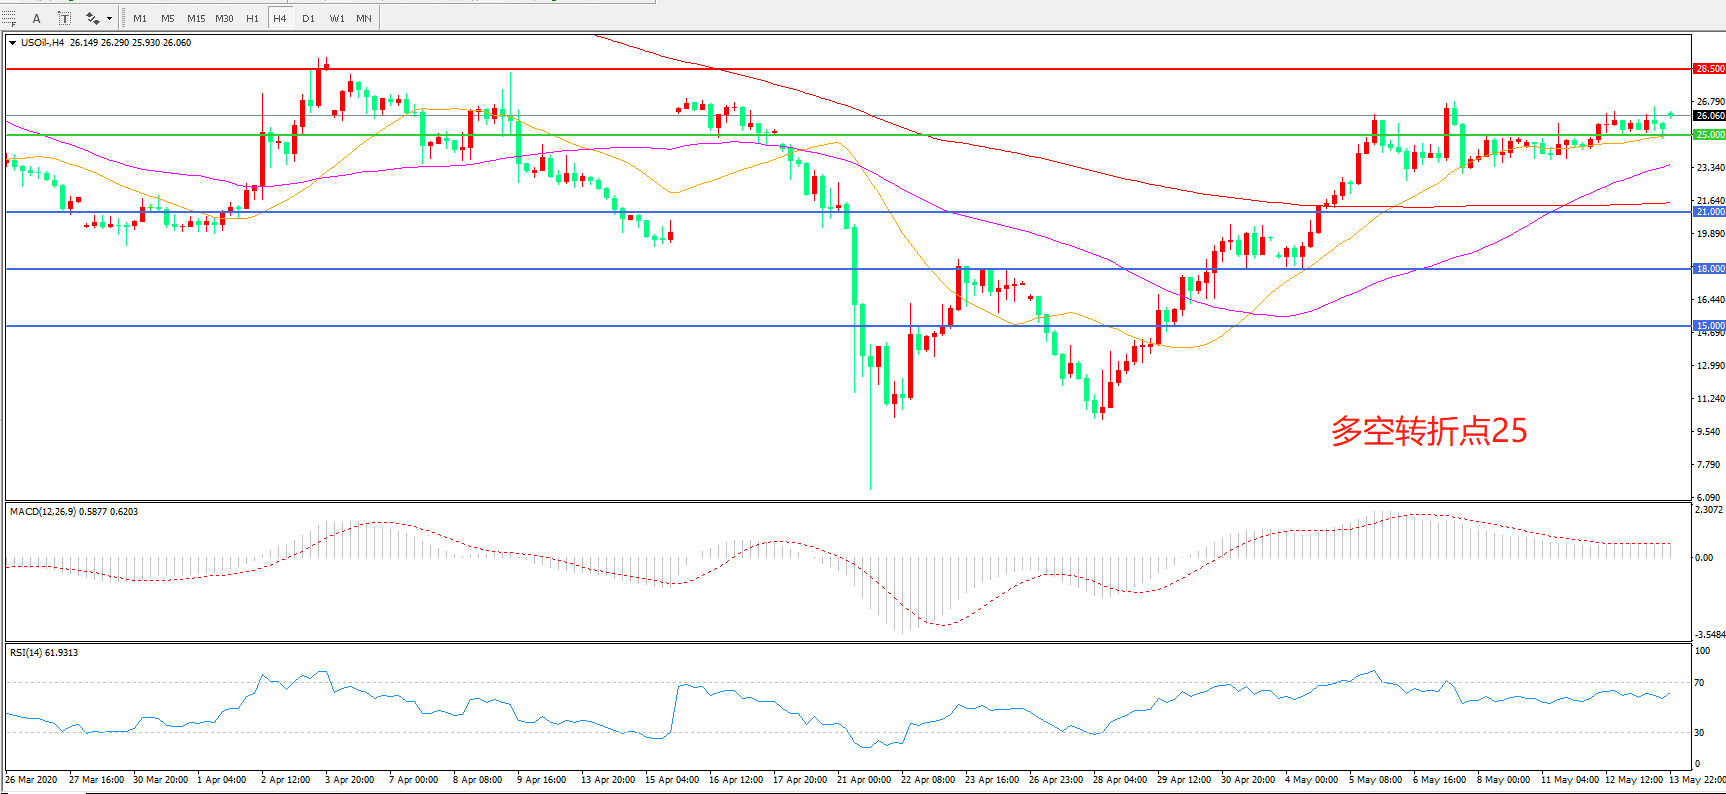Select the Text tool (A) icon

click(x=37, y=18)
